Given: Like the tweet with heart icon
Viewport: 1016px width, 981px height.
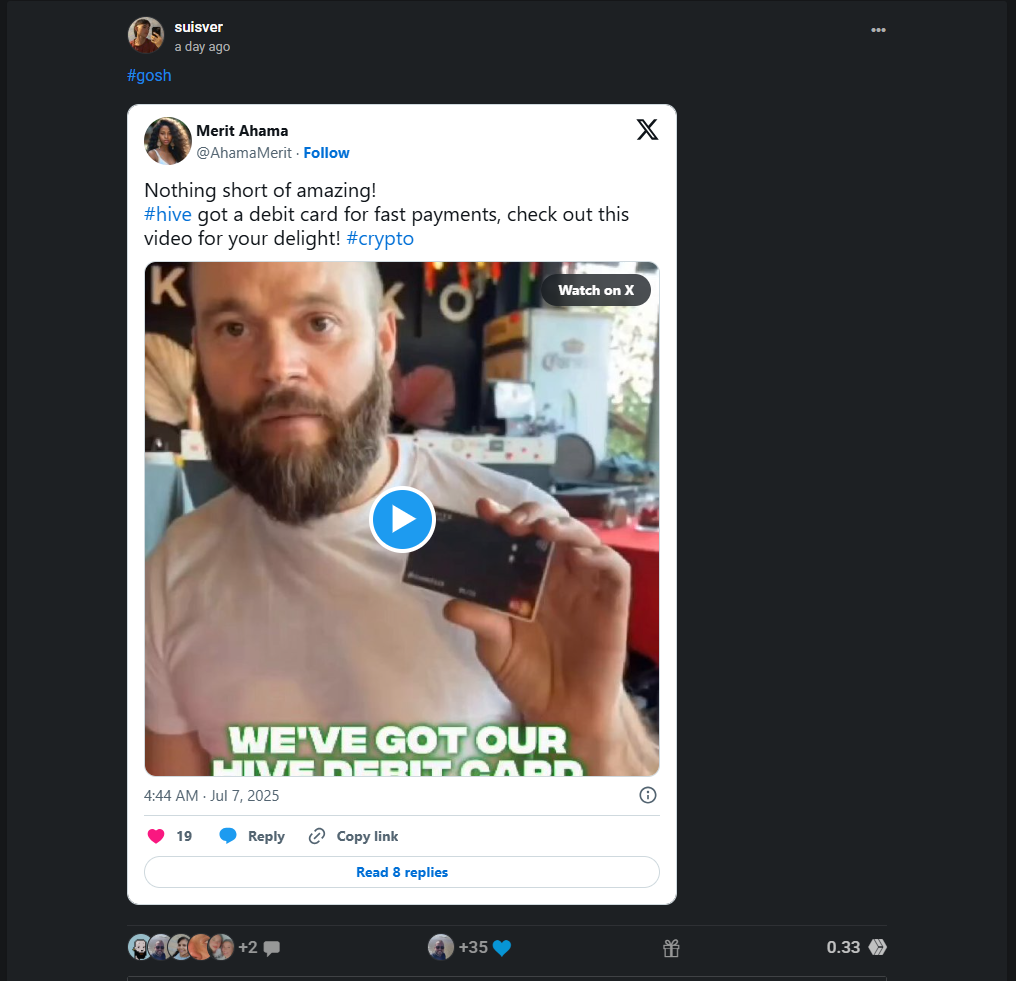Looking at the screenshot, I should [x=156, y=836].
